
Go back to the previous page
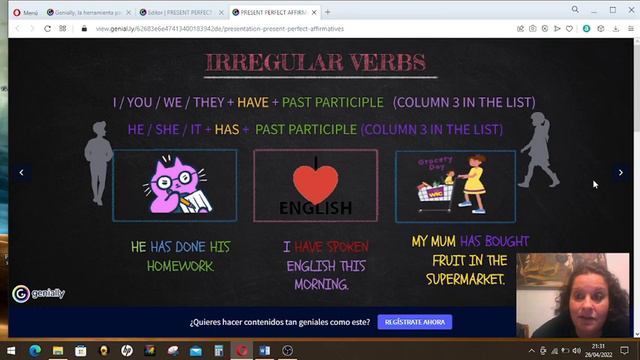[x=18, y=29]
